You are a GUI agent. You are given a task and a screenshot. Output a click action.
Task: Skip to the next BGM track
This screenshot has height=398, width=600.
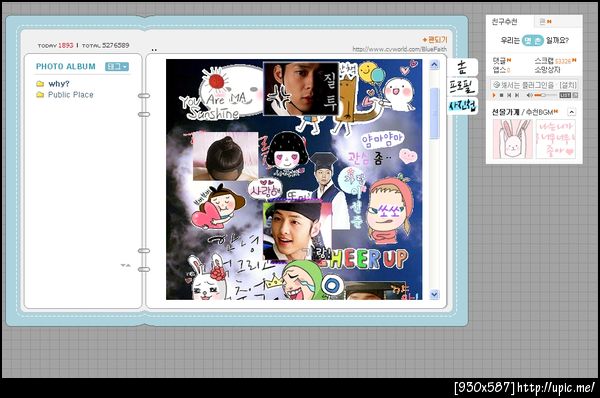tap(517, 95)
